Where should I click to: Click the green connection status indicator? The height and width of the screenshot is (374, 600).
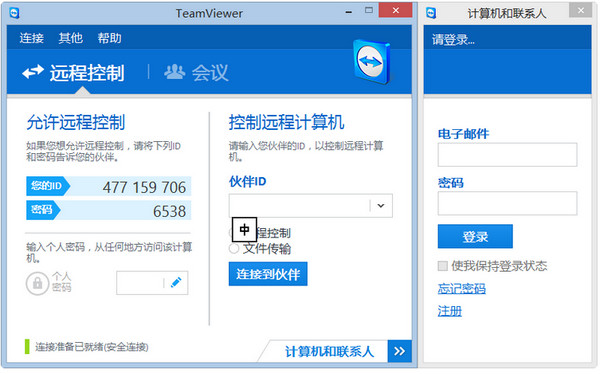pos(27,346)
